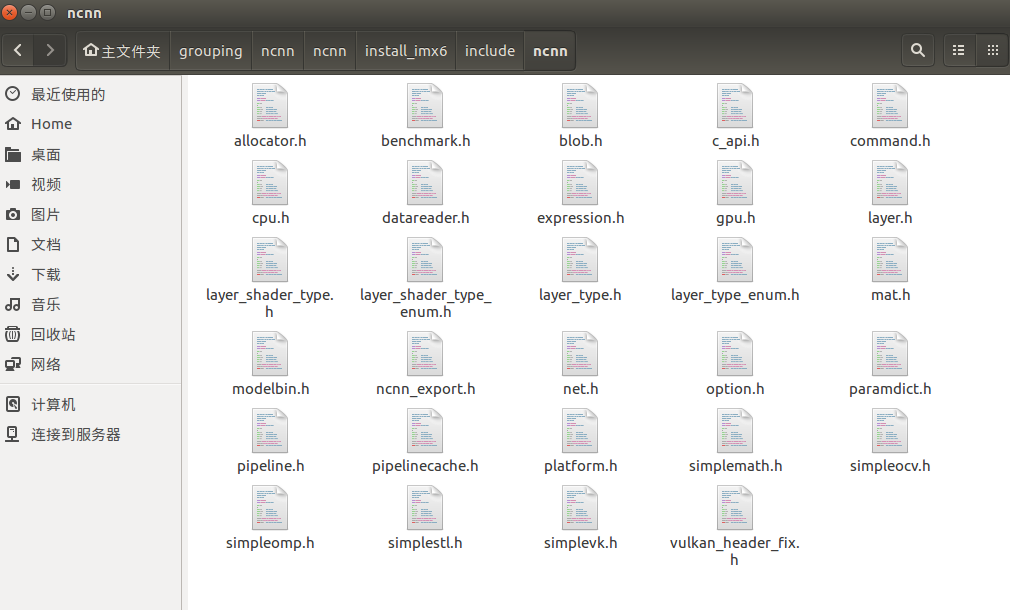Click the include breadcrumb segment
Screen dimensions: 1010x610
point(490,51)
